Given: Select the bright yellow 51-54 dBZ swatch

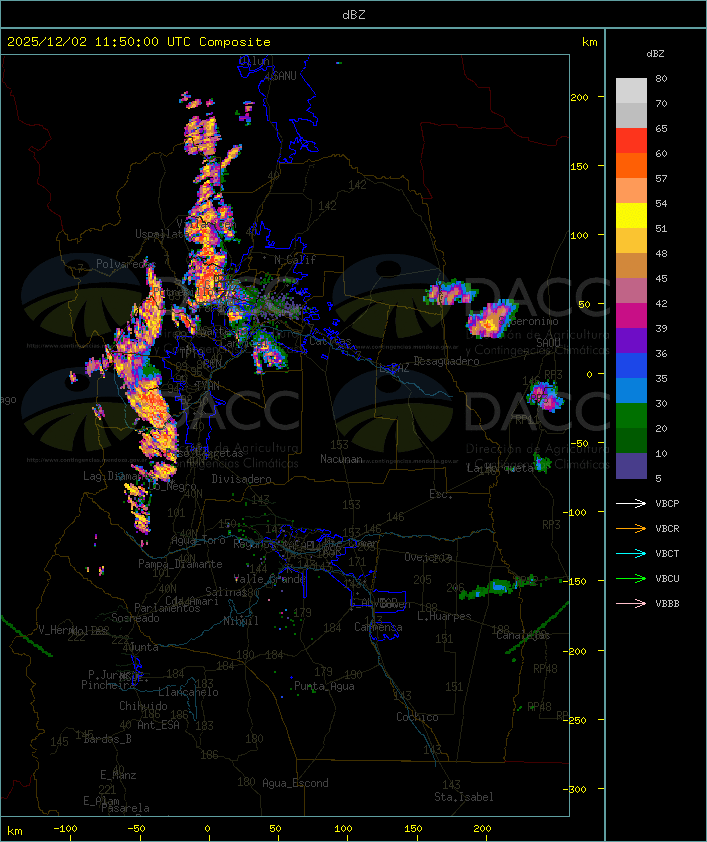Looking at the screenshot, I should pyautogui.click(x=631, y=215).
